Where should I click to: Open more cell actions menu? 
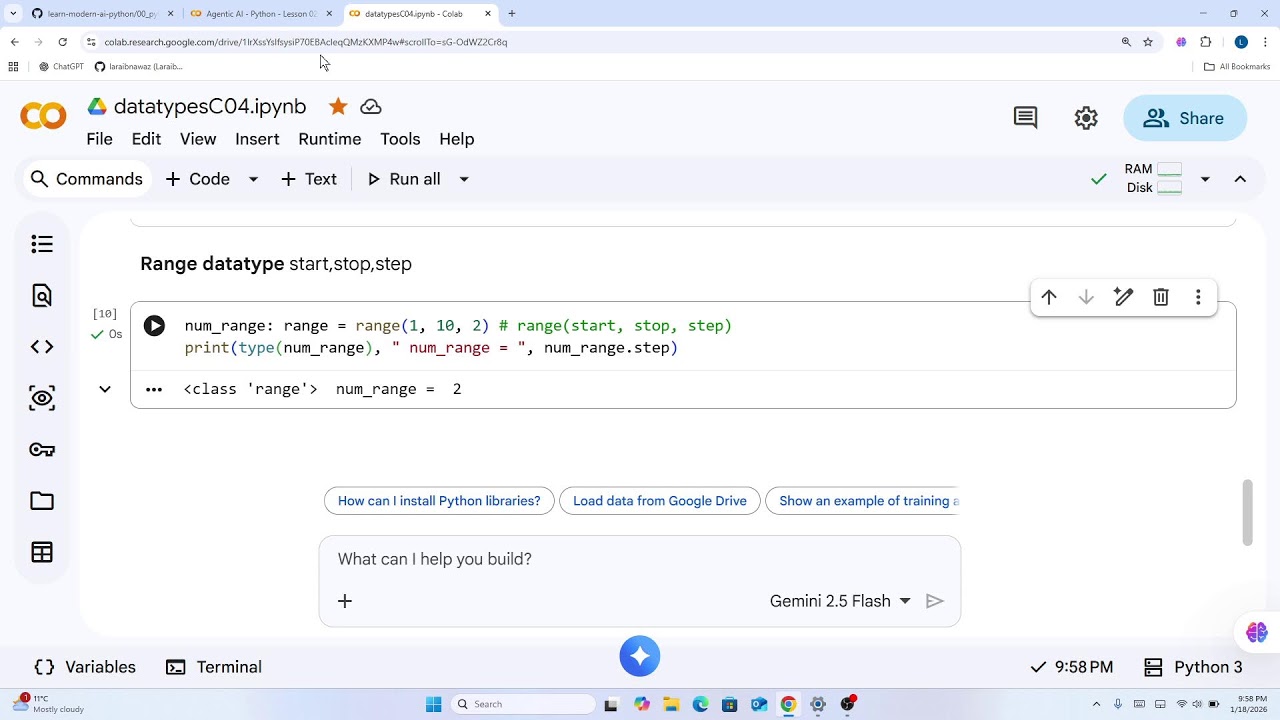click(x=1198, y=297)
